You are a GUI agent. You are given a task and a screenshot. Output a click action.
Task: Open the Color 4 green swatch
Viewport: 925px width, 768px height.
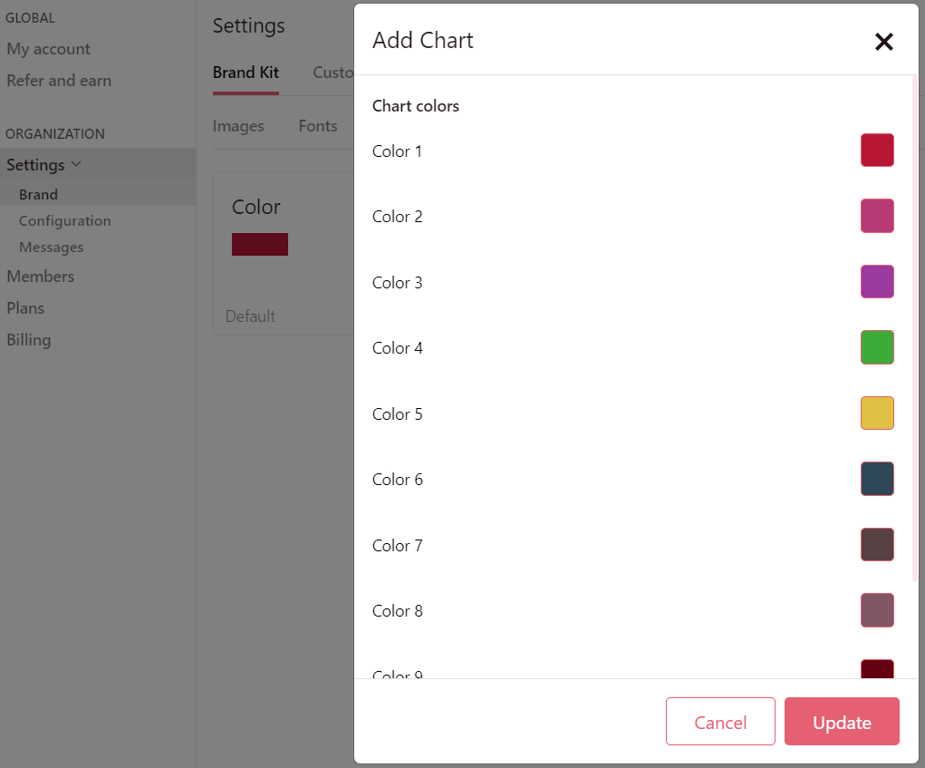(877, 347)
